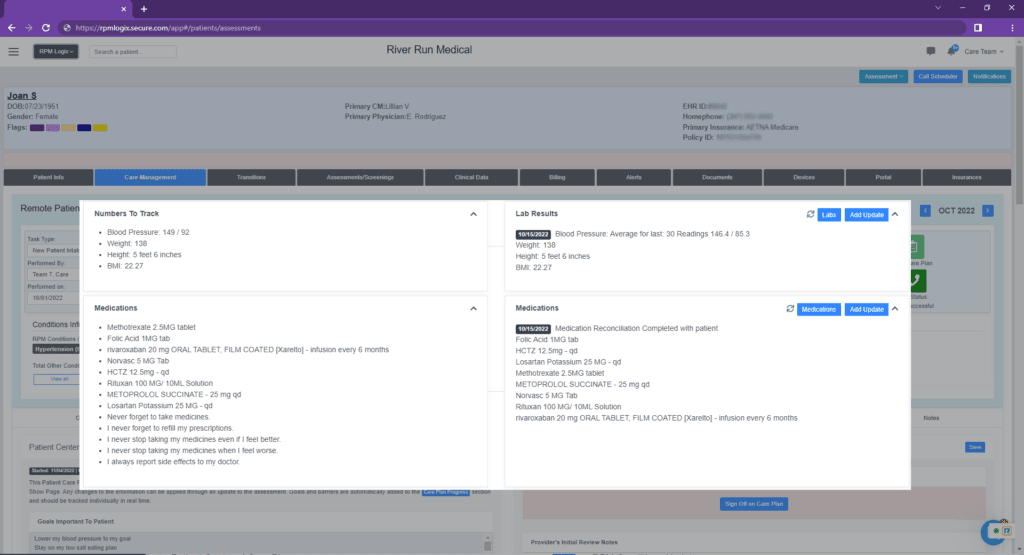Open the Clinical Data tab
This screenshot has width=1024, height=555.
tap(472, 177)
